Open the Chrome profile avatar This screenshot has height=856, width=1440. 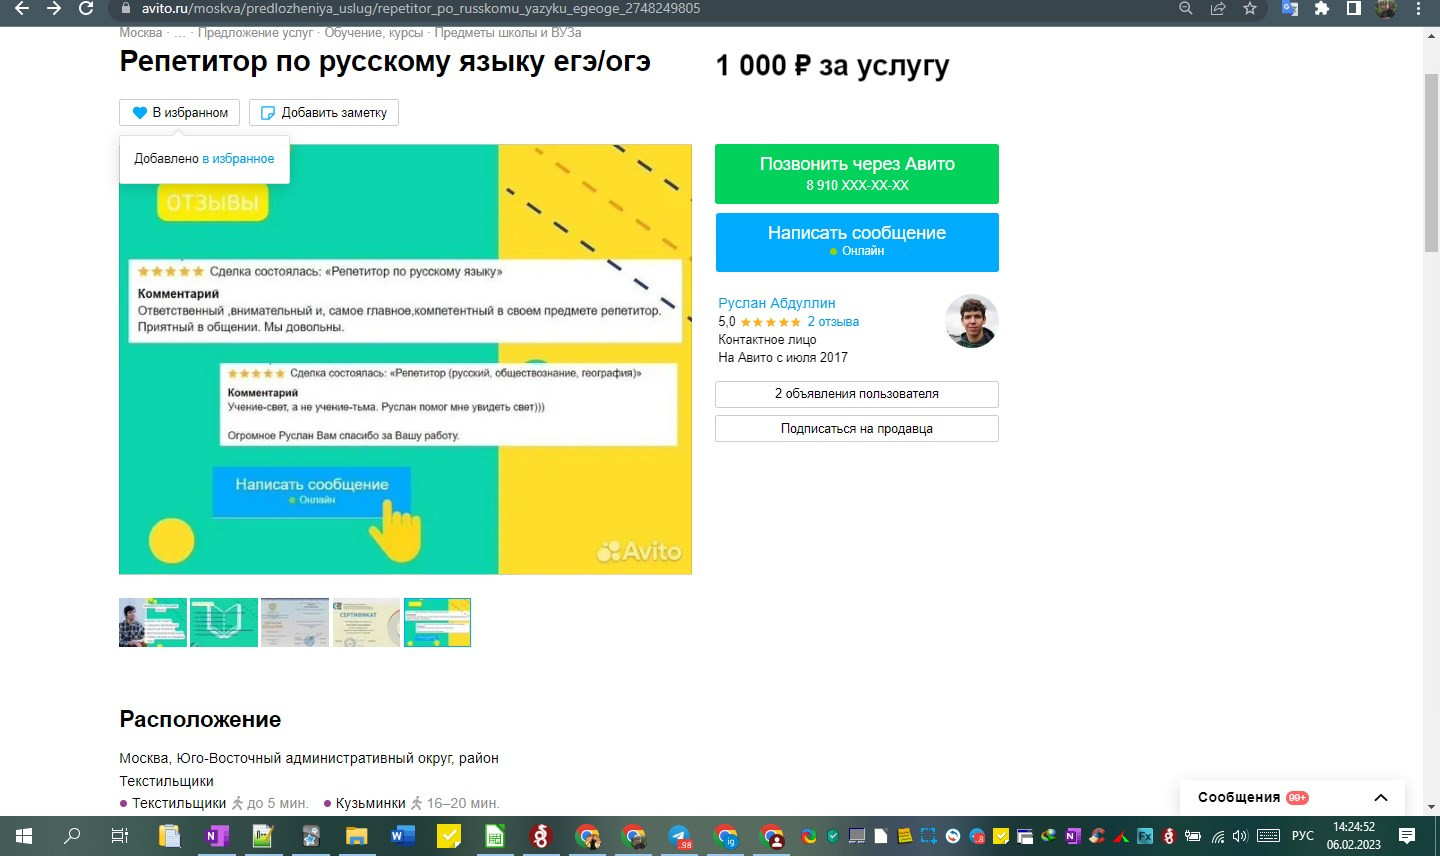(1386, 8)
